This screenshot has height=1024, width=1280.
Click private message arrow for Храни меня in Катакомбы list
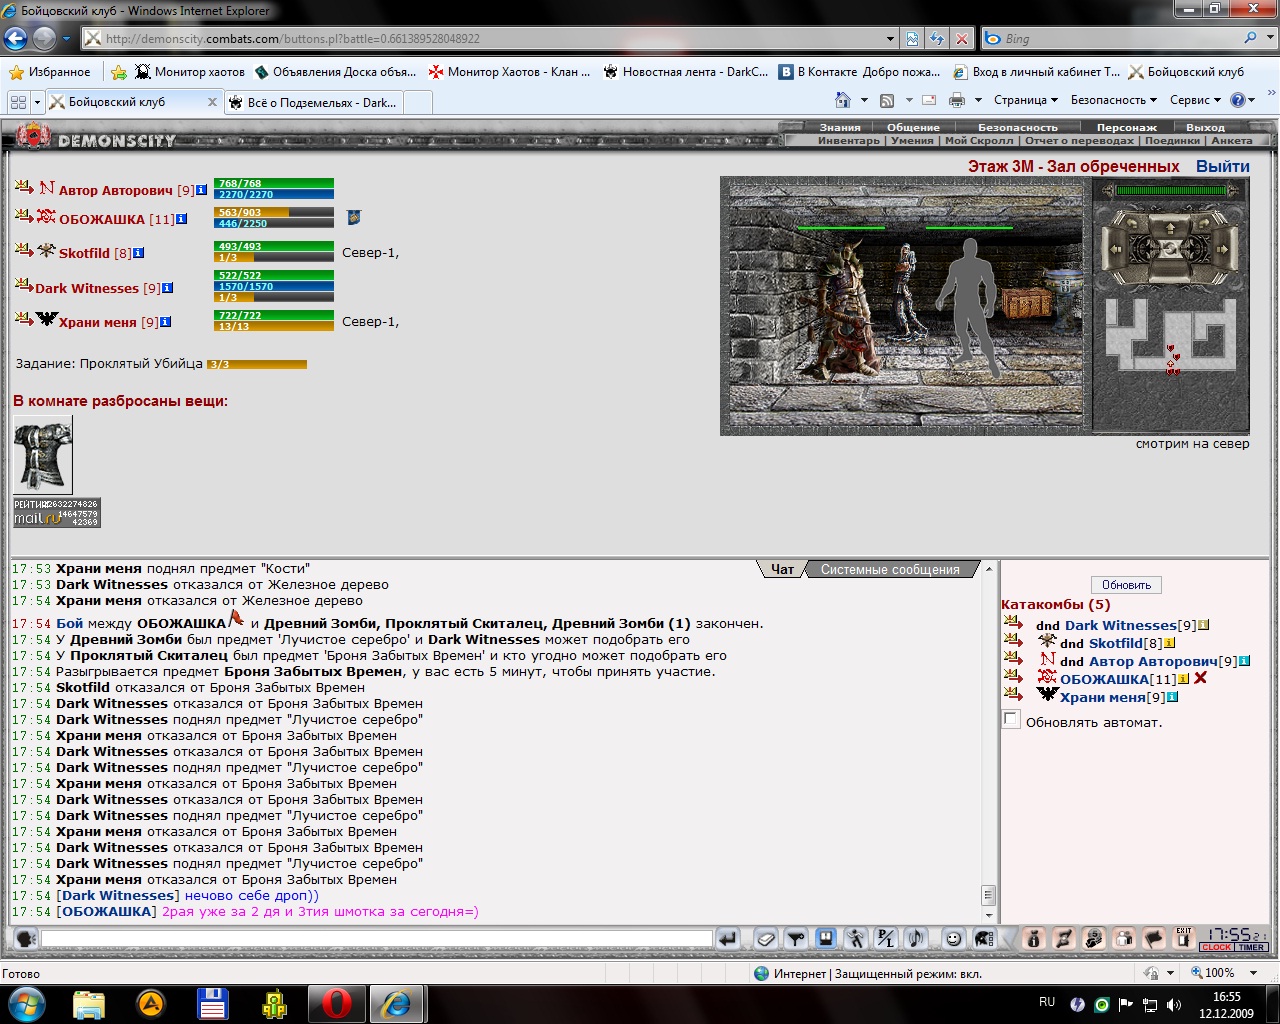(x=1014, y=695)
